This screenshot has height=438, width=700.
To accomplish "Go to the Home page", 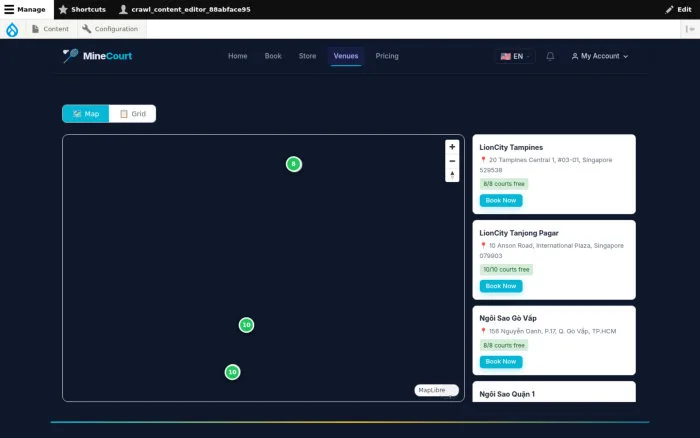I will coord(238,56).
